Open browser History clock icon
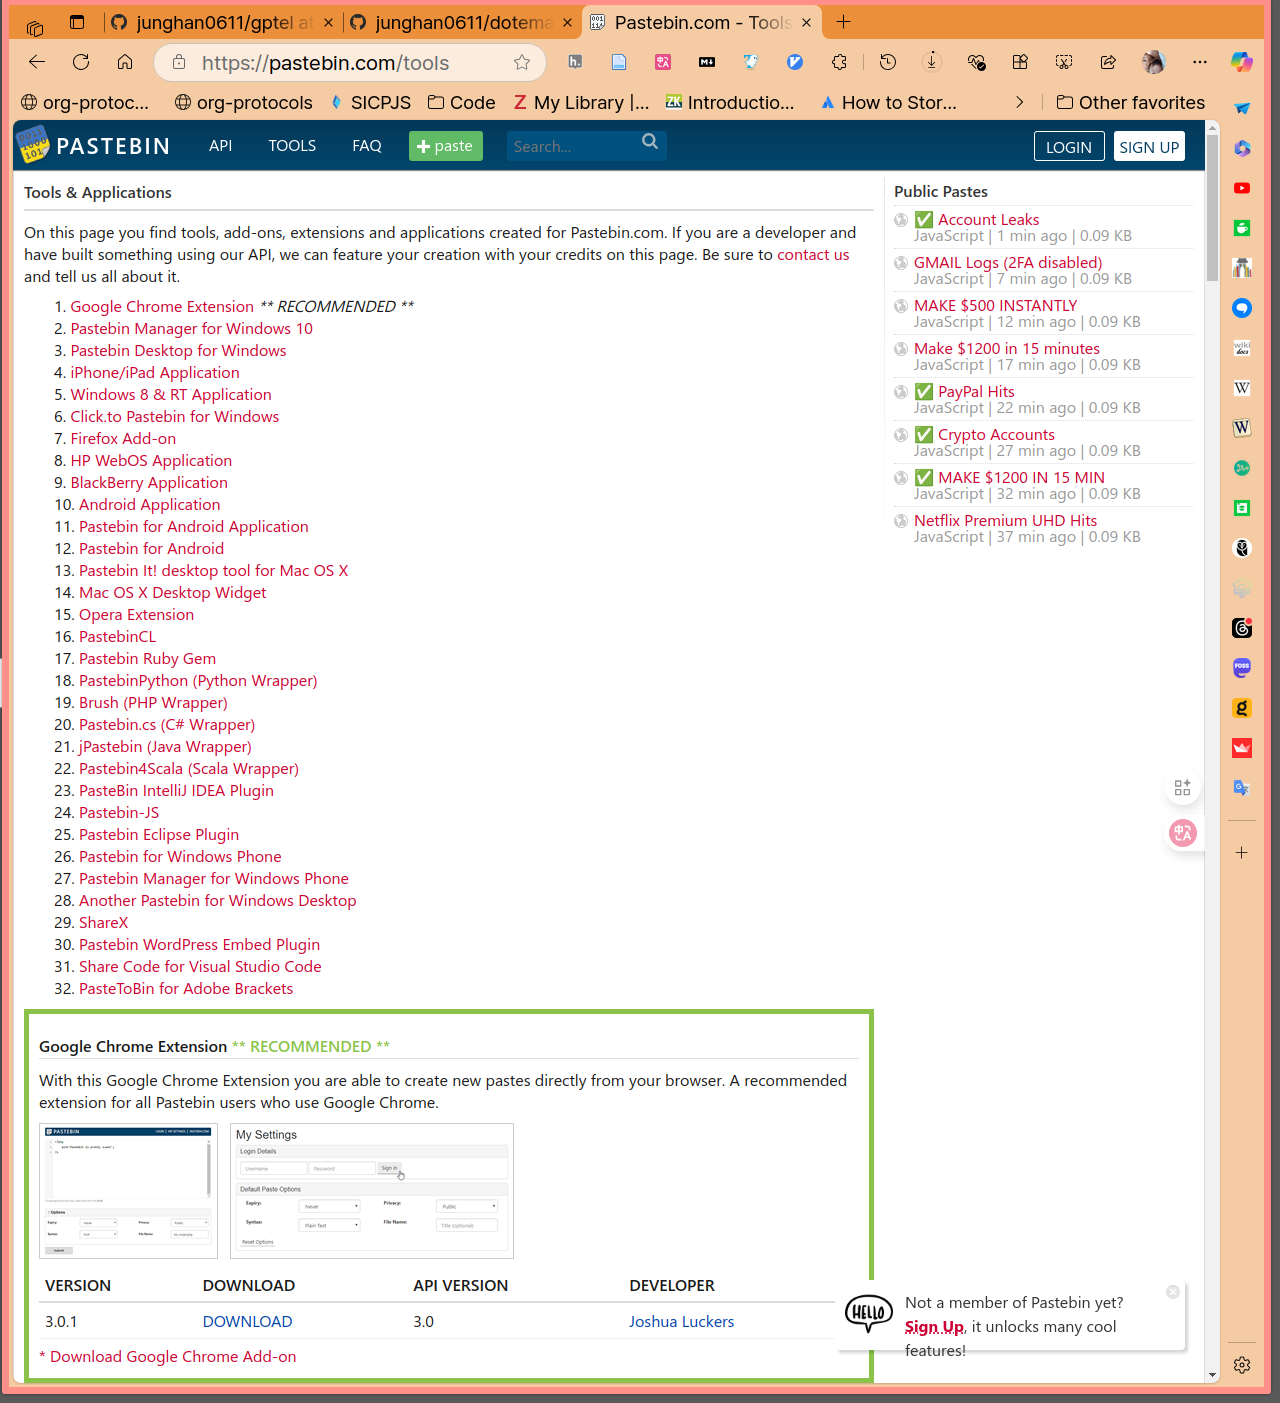1280x1403 pixels. 888,62
